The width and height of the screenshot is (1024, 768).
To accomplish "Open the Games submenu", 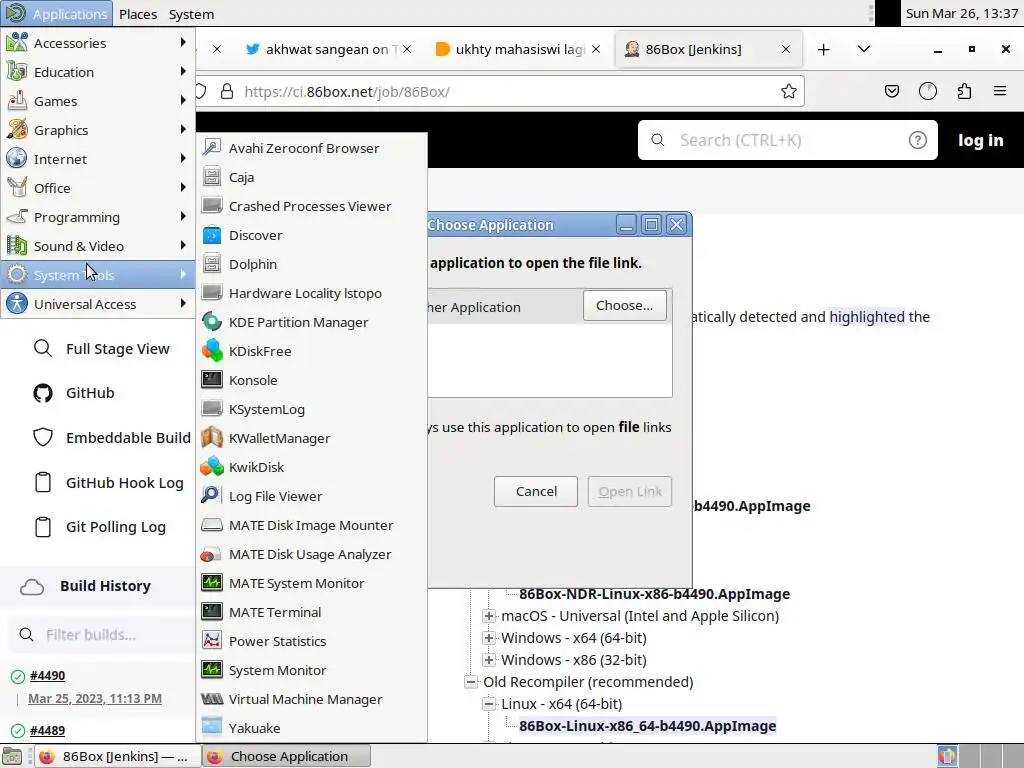I will pyautogui.click(x=98, y=101).
